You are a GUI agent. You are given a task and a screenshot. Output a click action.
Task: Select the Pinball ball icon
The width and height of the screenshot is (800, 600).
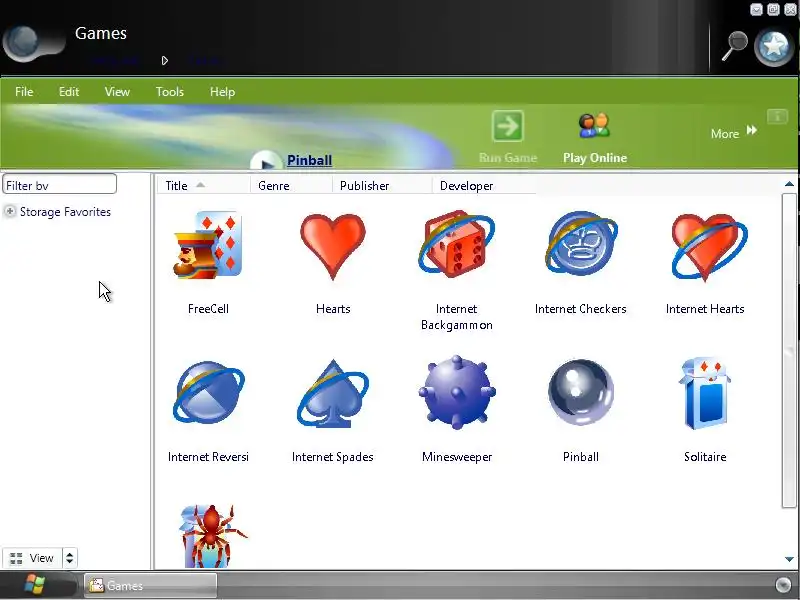tap(581, 392)
